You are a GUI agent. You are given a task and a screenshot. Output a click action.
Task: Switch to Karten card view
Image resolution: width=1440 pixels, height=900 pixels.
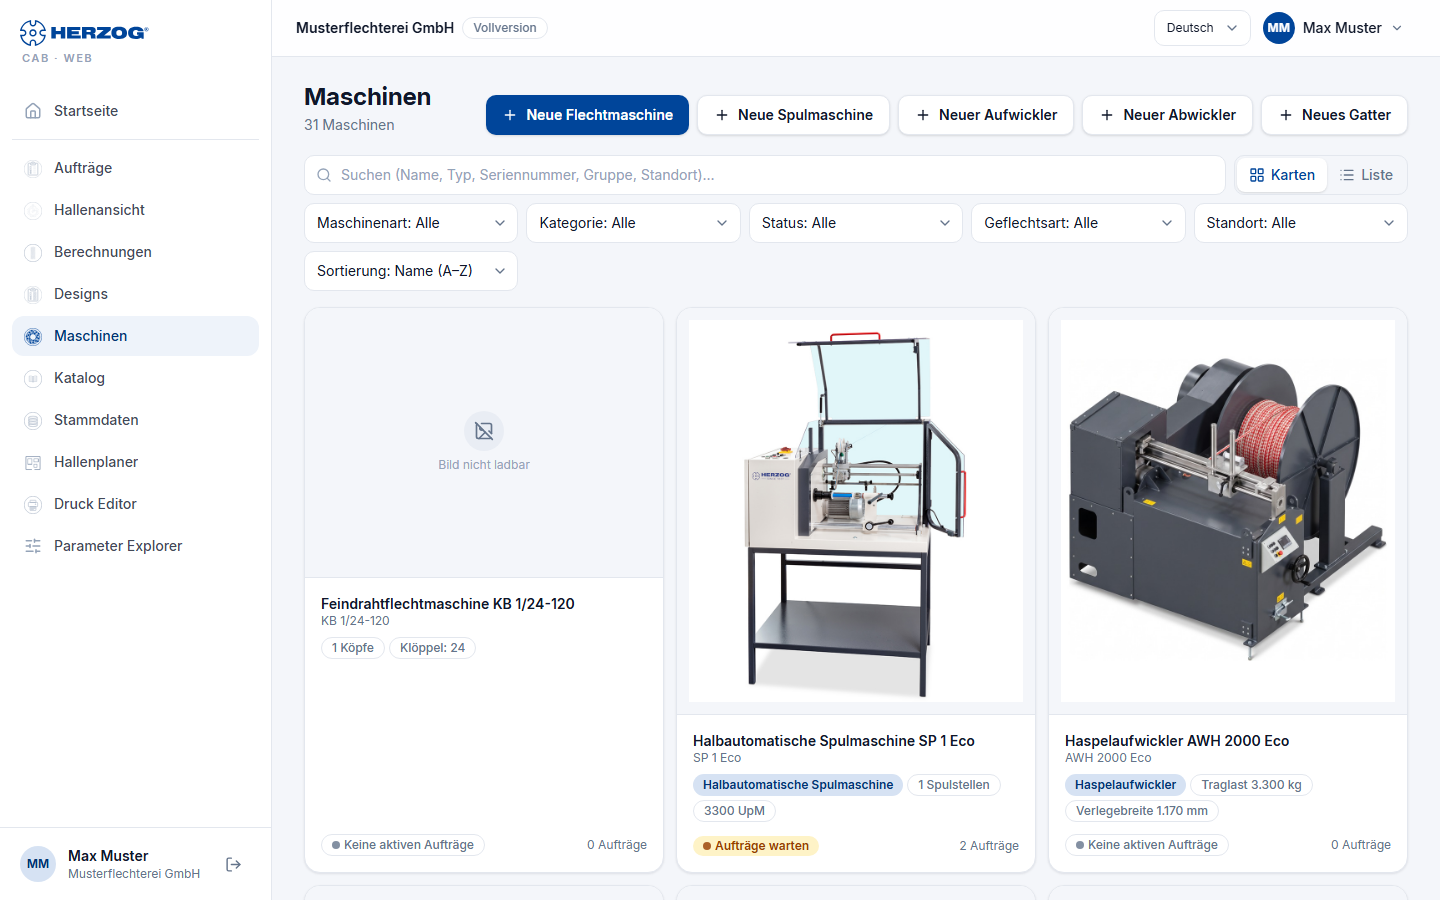coord(1282,175)
